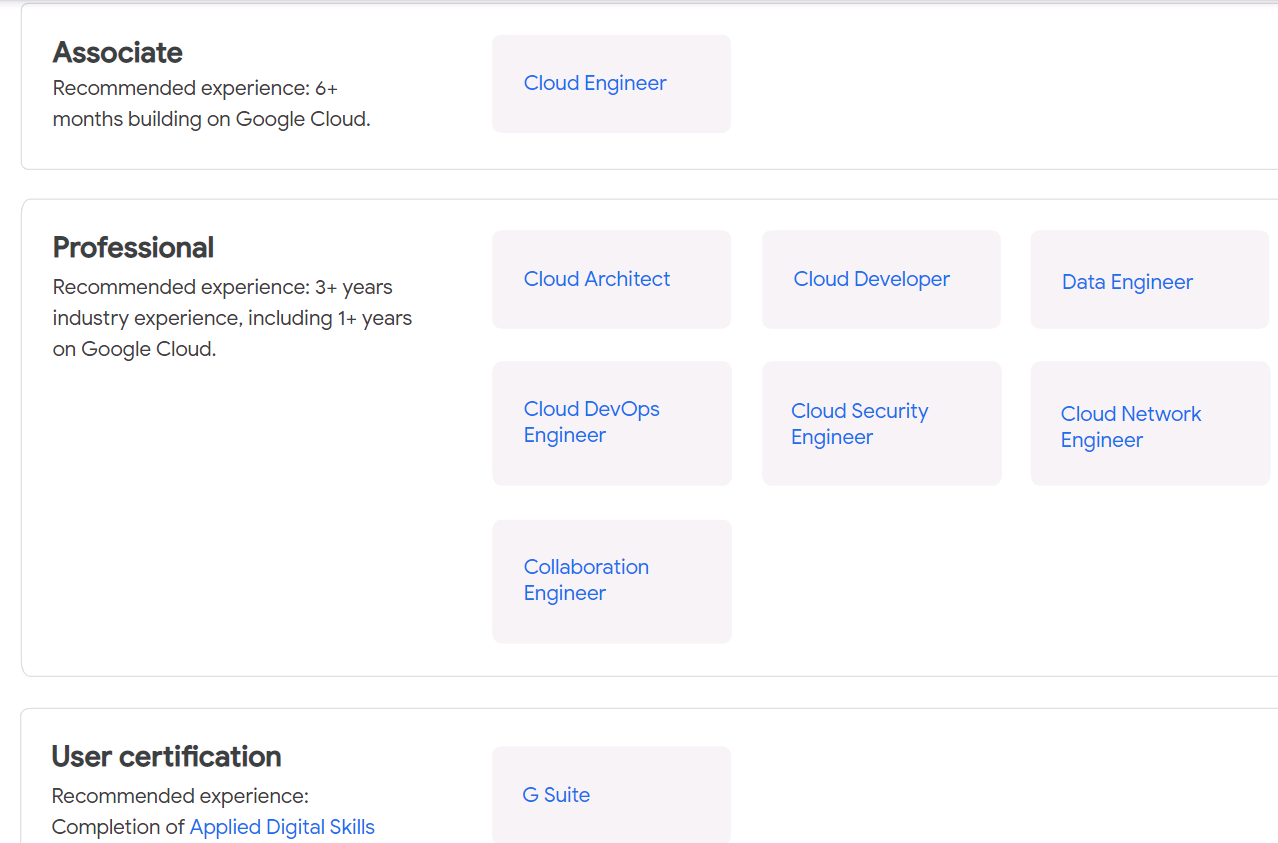This screenshot has height=843, width=1278.
Task: Open Collaboration Engineer certification
Action: [611, 581]
